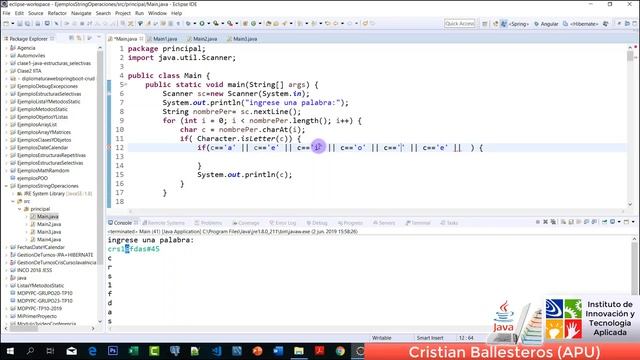Open the Search menu
640x360 pixels.
point(103,13)
